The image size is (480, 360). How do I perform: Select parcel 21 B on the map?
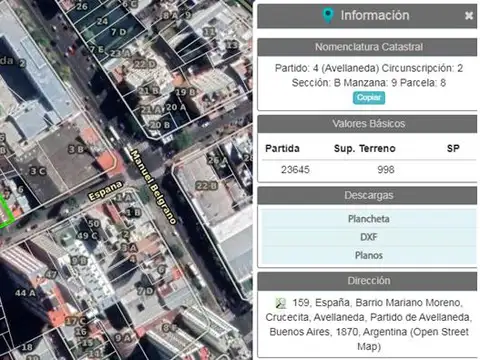coord(149,90)
